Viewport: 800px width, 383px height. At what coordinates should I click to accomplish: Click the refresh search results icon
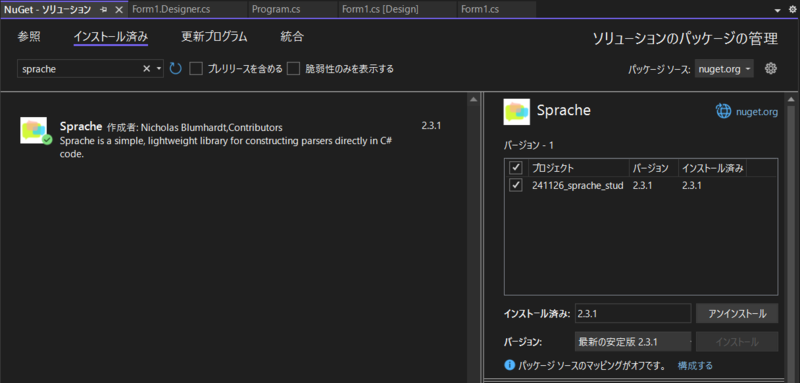176,68
